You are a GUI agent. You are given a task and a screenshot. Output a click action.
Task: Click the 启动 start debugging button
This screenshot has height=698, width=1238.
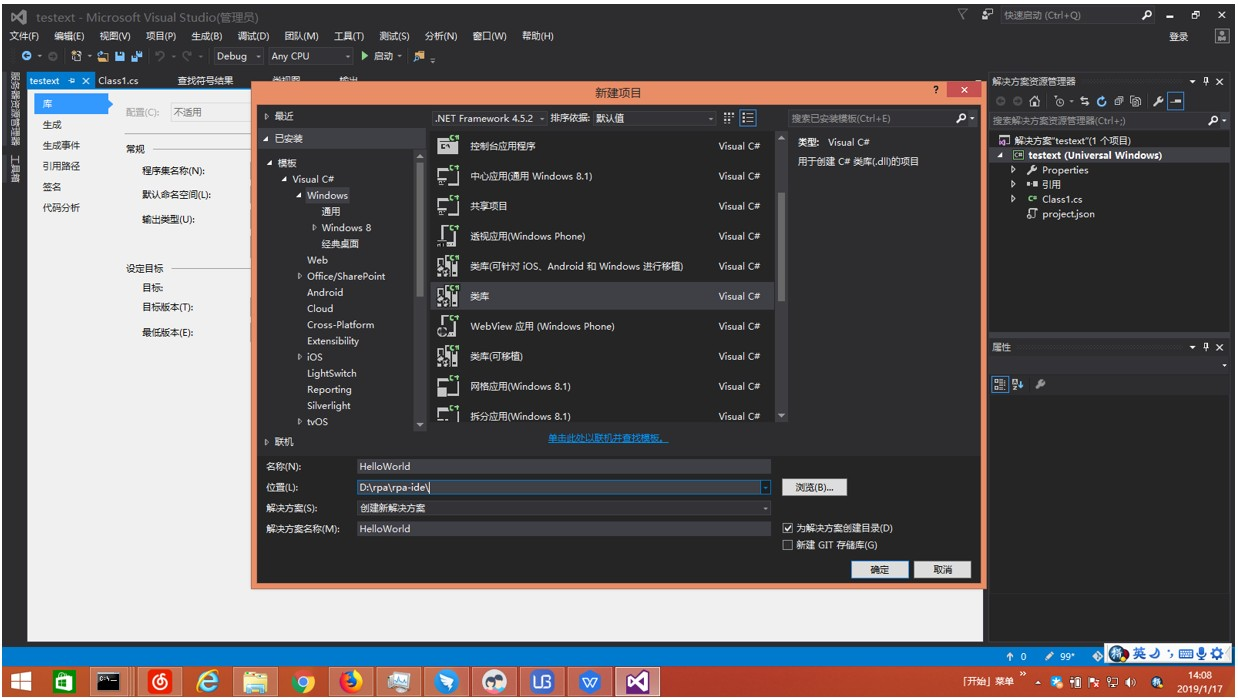tap(377, 56)
